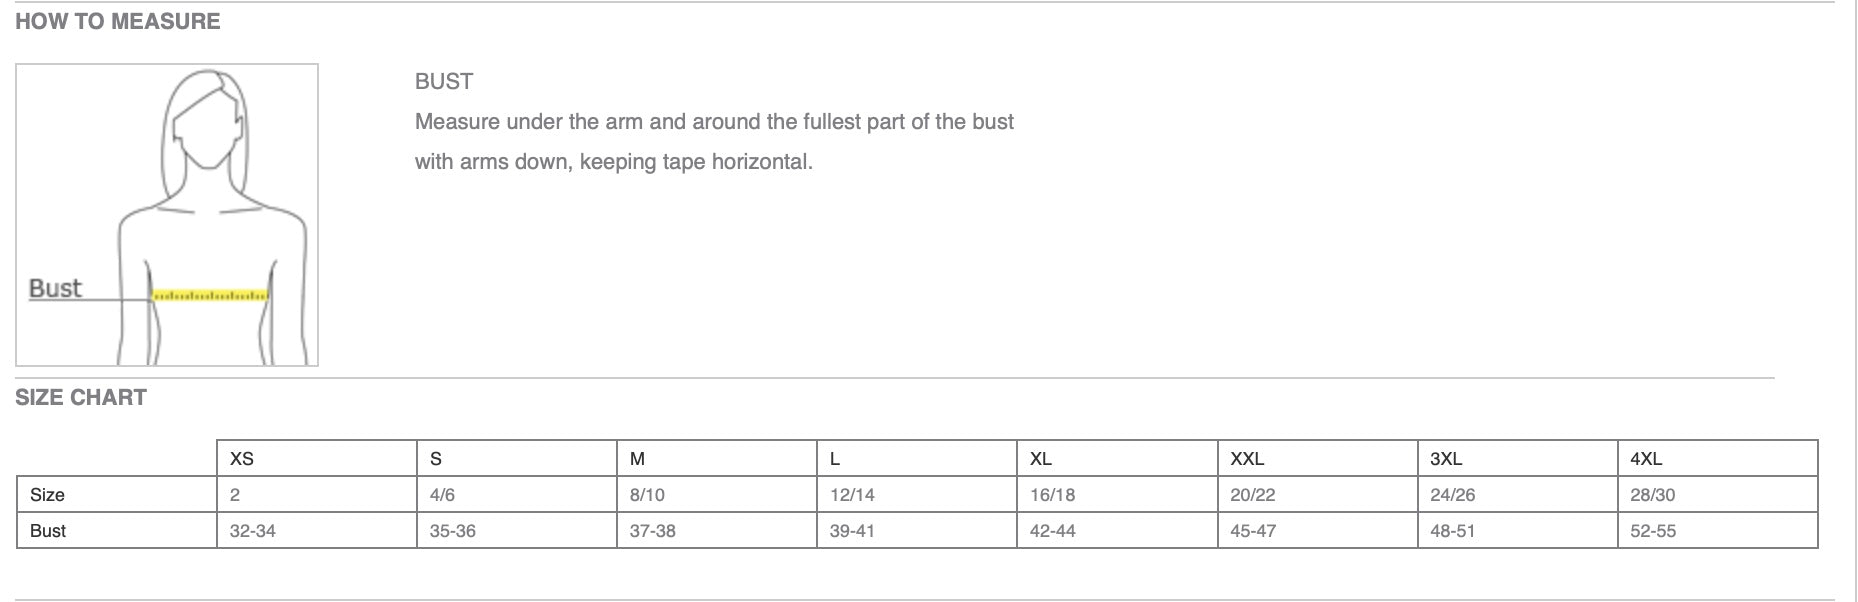Click the Bust label beside the illustration

(55, 288)
